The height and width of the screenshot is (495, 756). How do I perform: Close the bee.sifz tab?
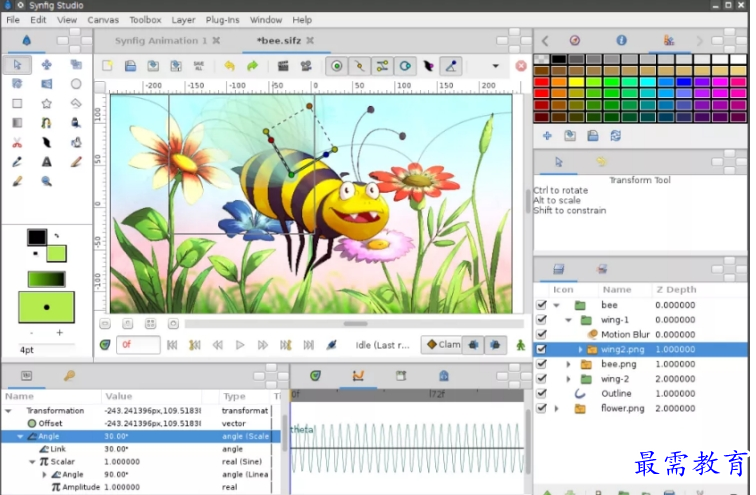(x=310, y=40)
